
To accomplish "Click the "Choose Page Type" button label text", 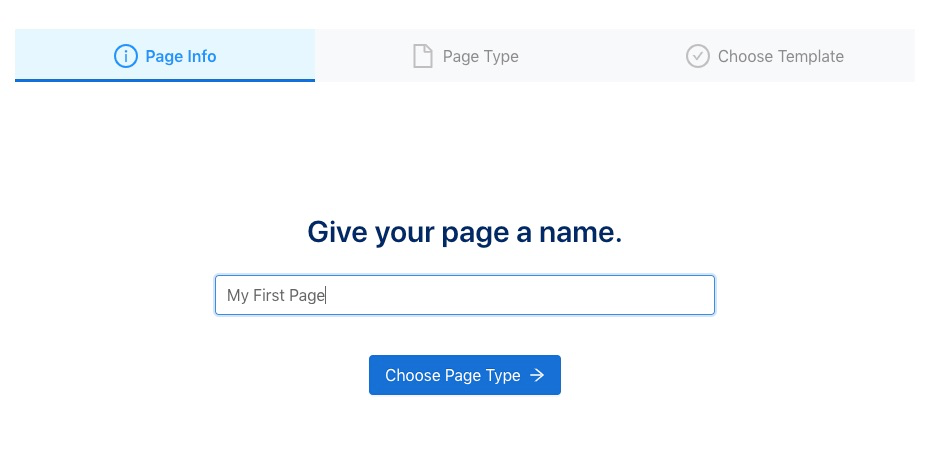I will pos(453,375).
